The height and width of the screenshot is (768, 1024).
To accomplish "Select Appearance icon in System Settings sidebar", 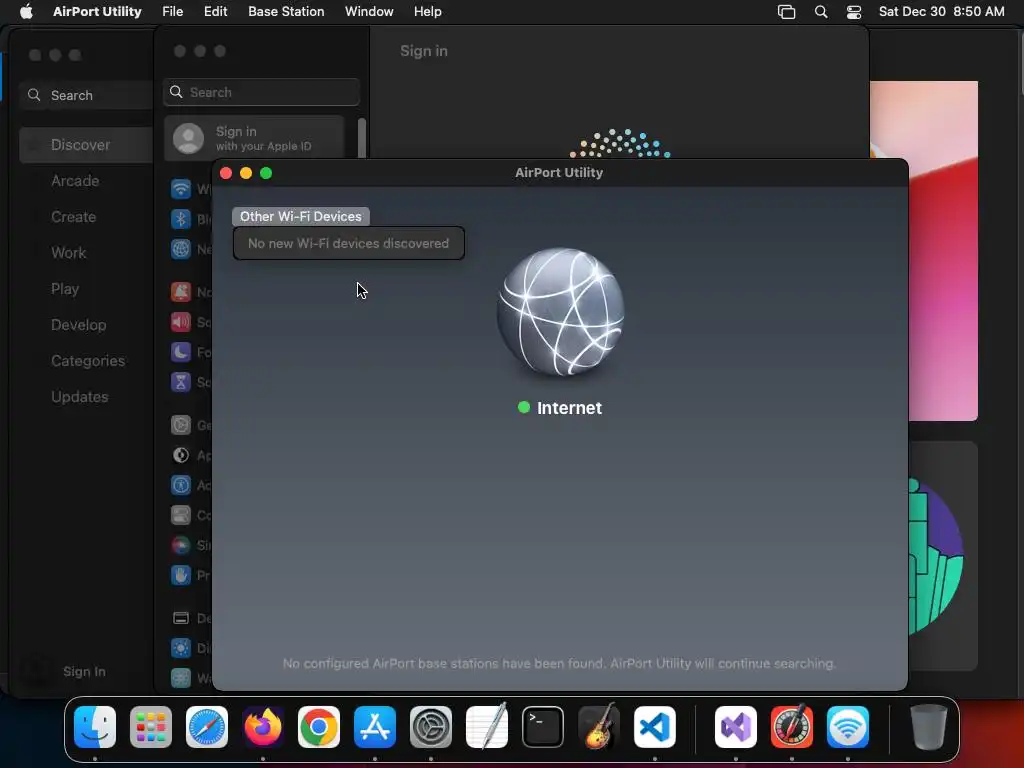I will [x=181, y=455].
